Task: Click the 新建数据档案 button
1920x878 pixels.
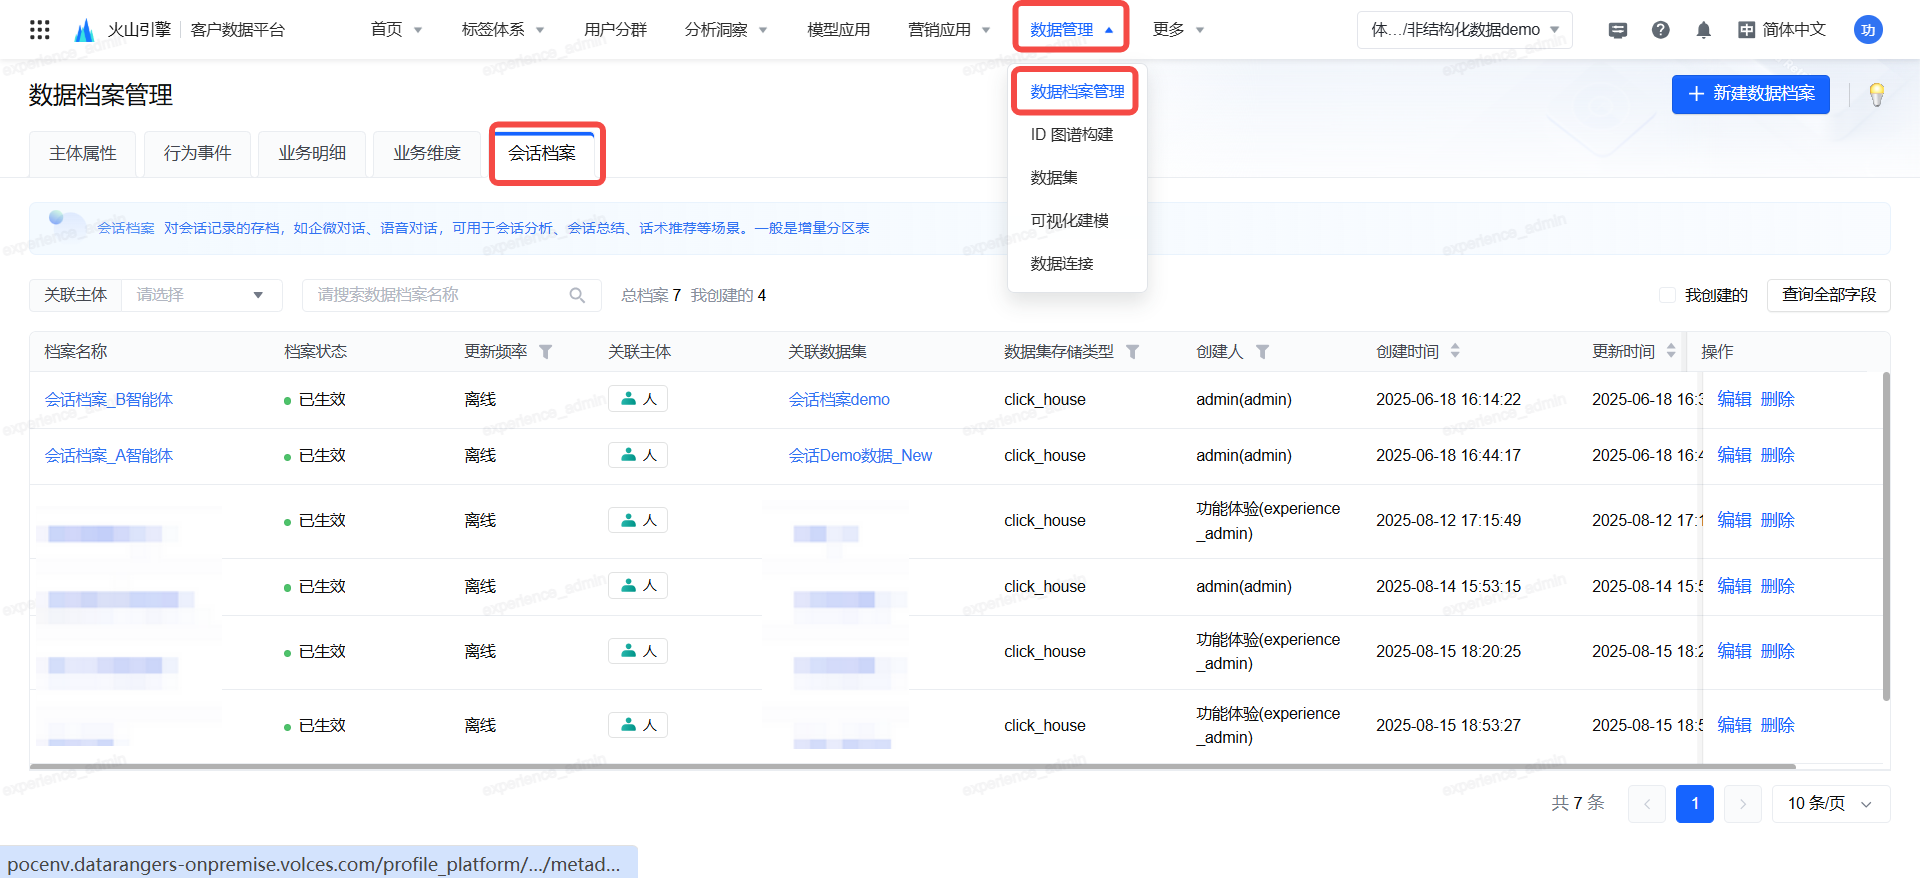Action: click(1750, 94)
